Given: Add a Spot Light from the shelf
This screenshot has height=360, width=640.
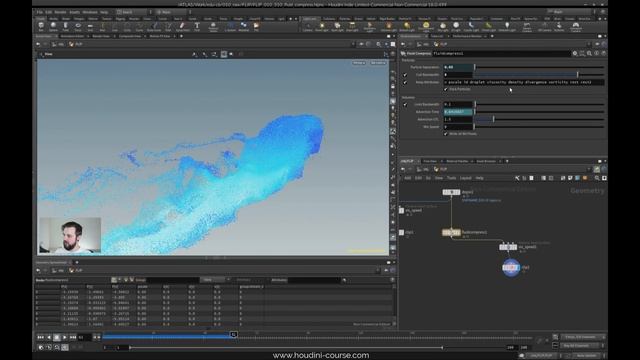Looking at the screenshot, I should pos(337,27).
